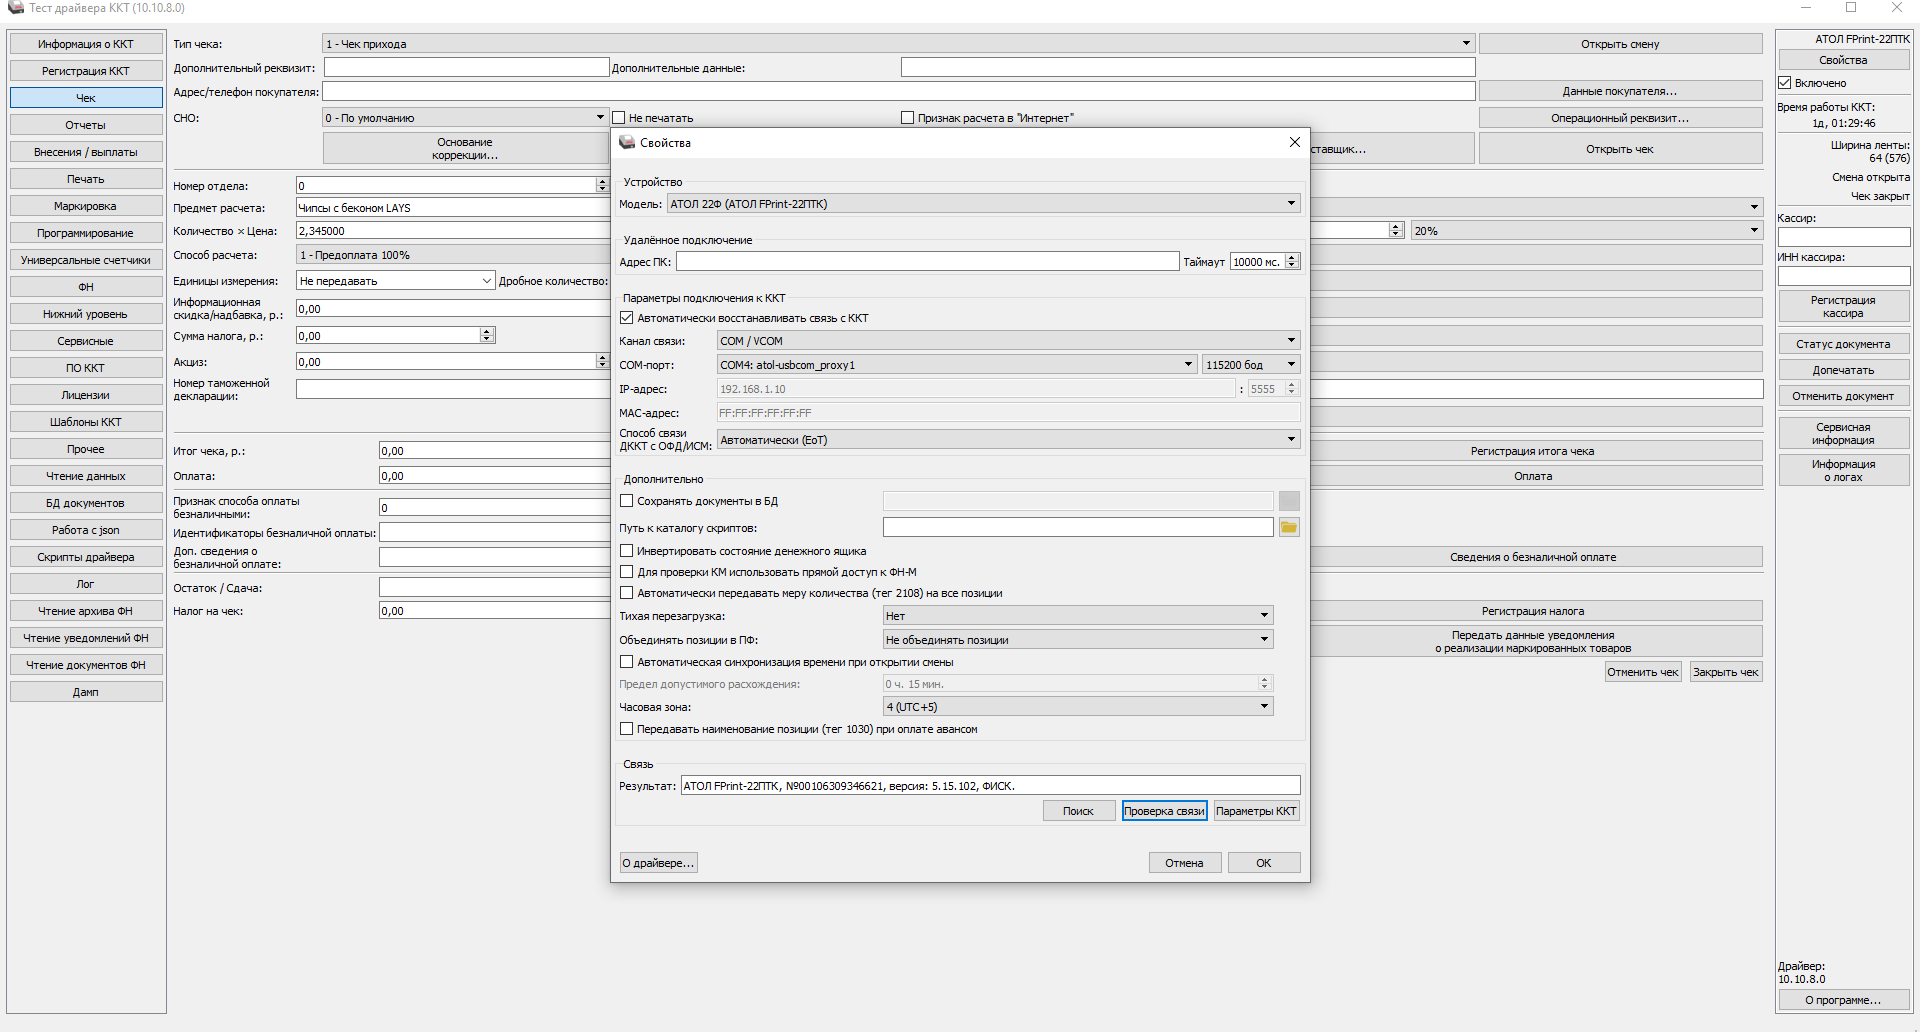Open the Канал связи dropdown
The height and width of the screenshot is (1032, 1920).
(x=1291, y=341)
